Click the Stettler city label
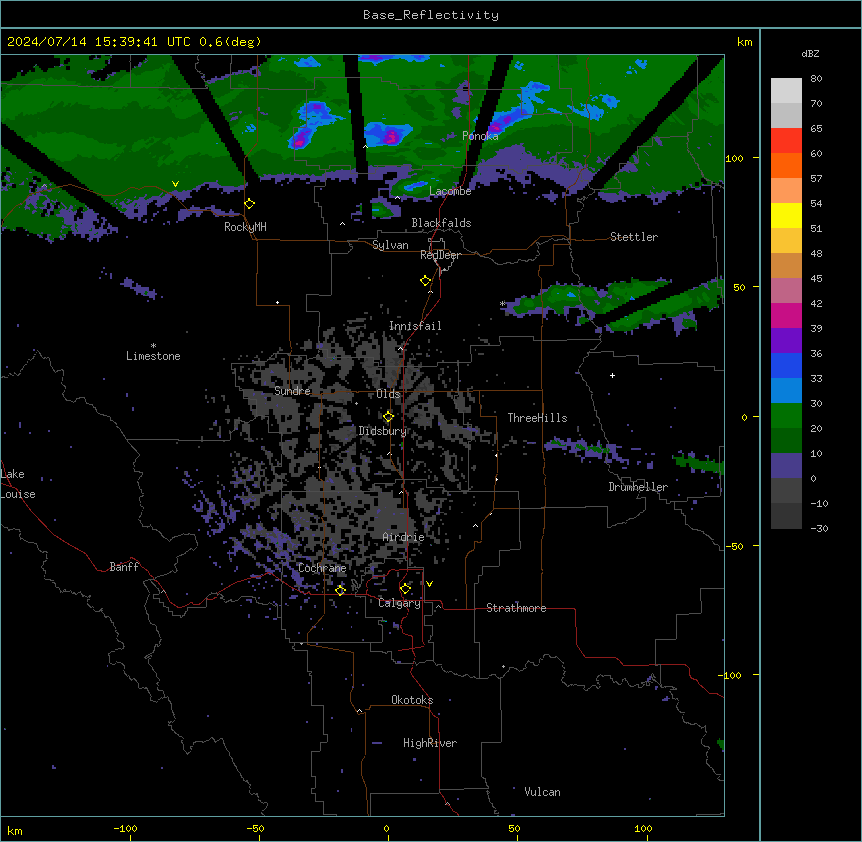 (x=634, y=237)
